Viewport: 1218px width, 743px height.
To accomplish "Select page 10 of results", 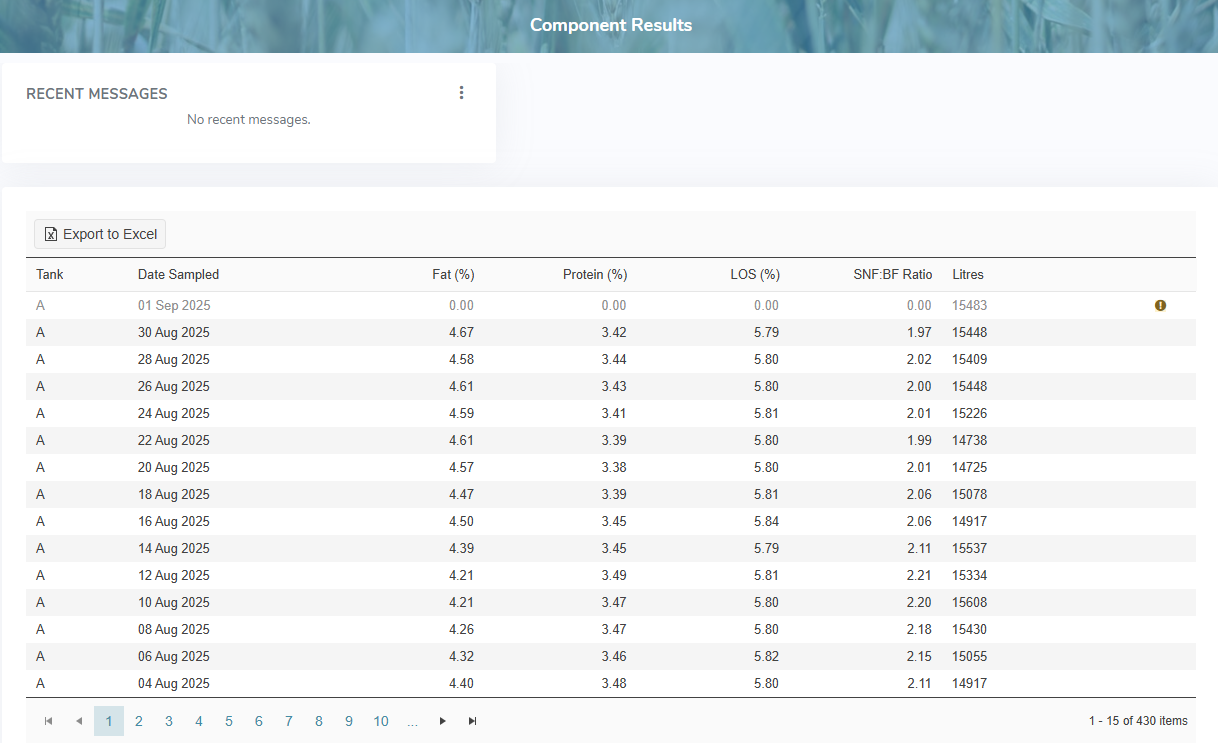I will coord(380,720).
